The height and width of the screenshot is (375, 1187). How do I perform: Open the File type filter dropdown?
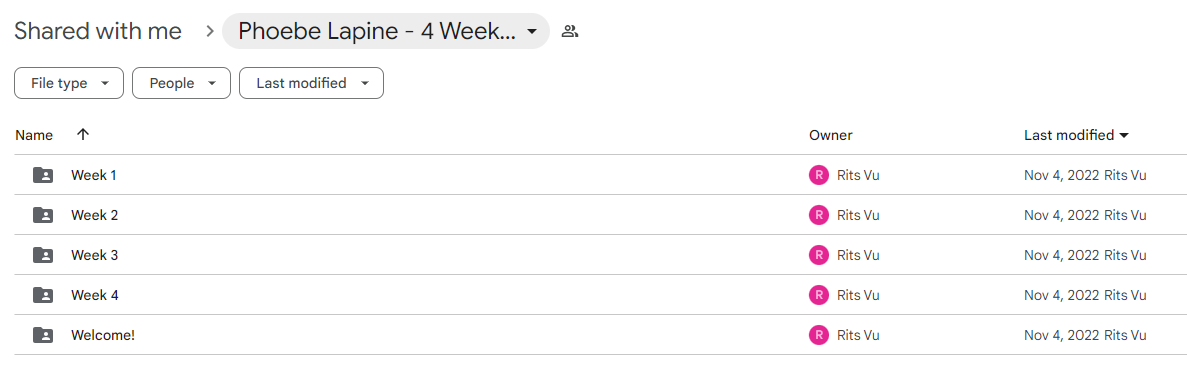(x=69, y=83)
